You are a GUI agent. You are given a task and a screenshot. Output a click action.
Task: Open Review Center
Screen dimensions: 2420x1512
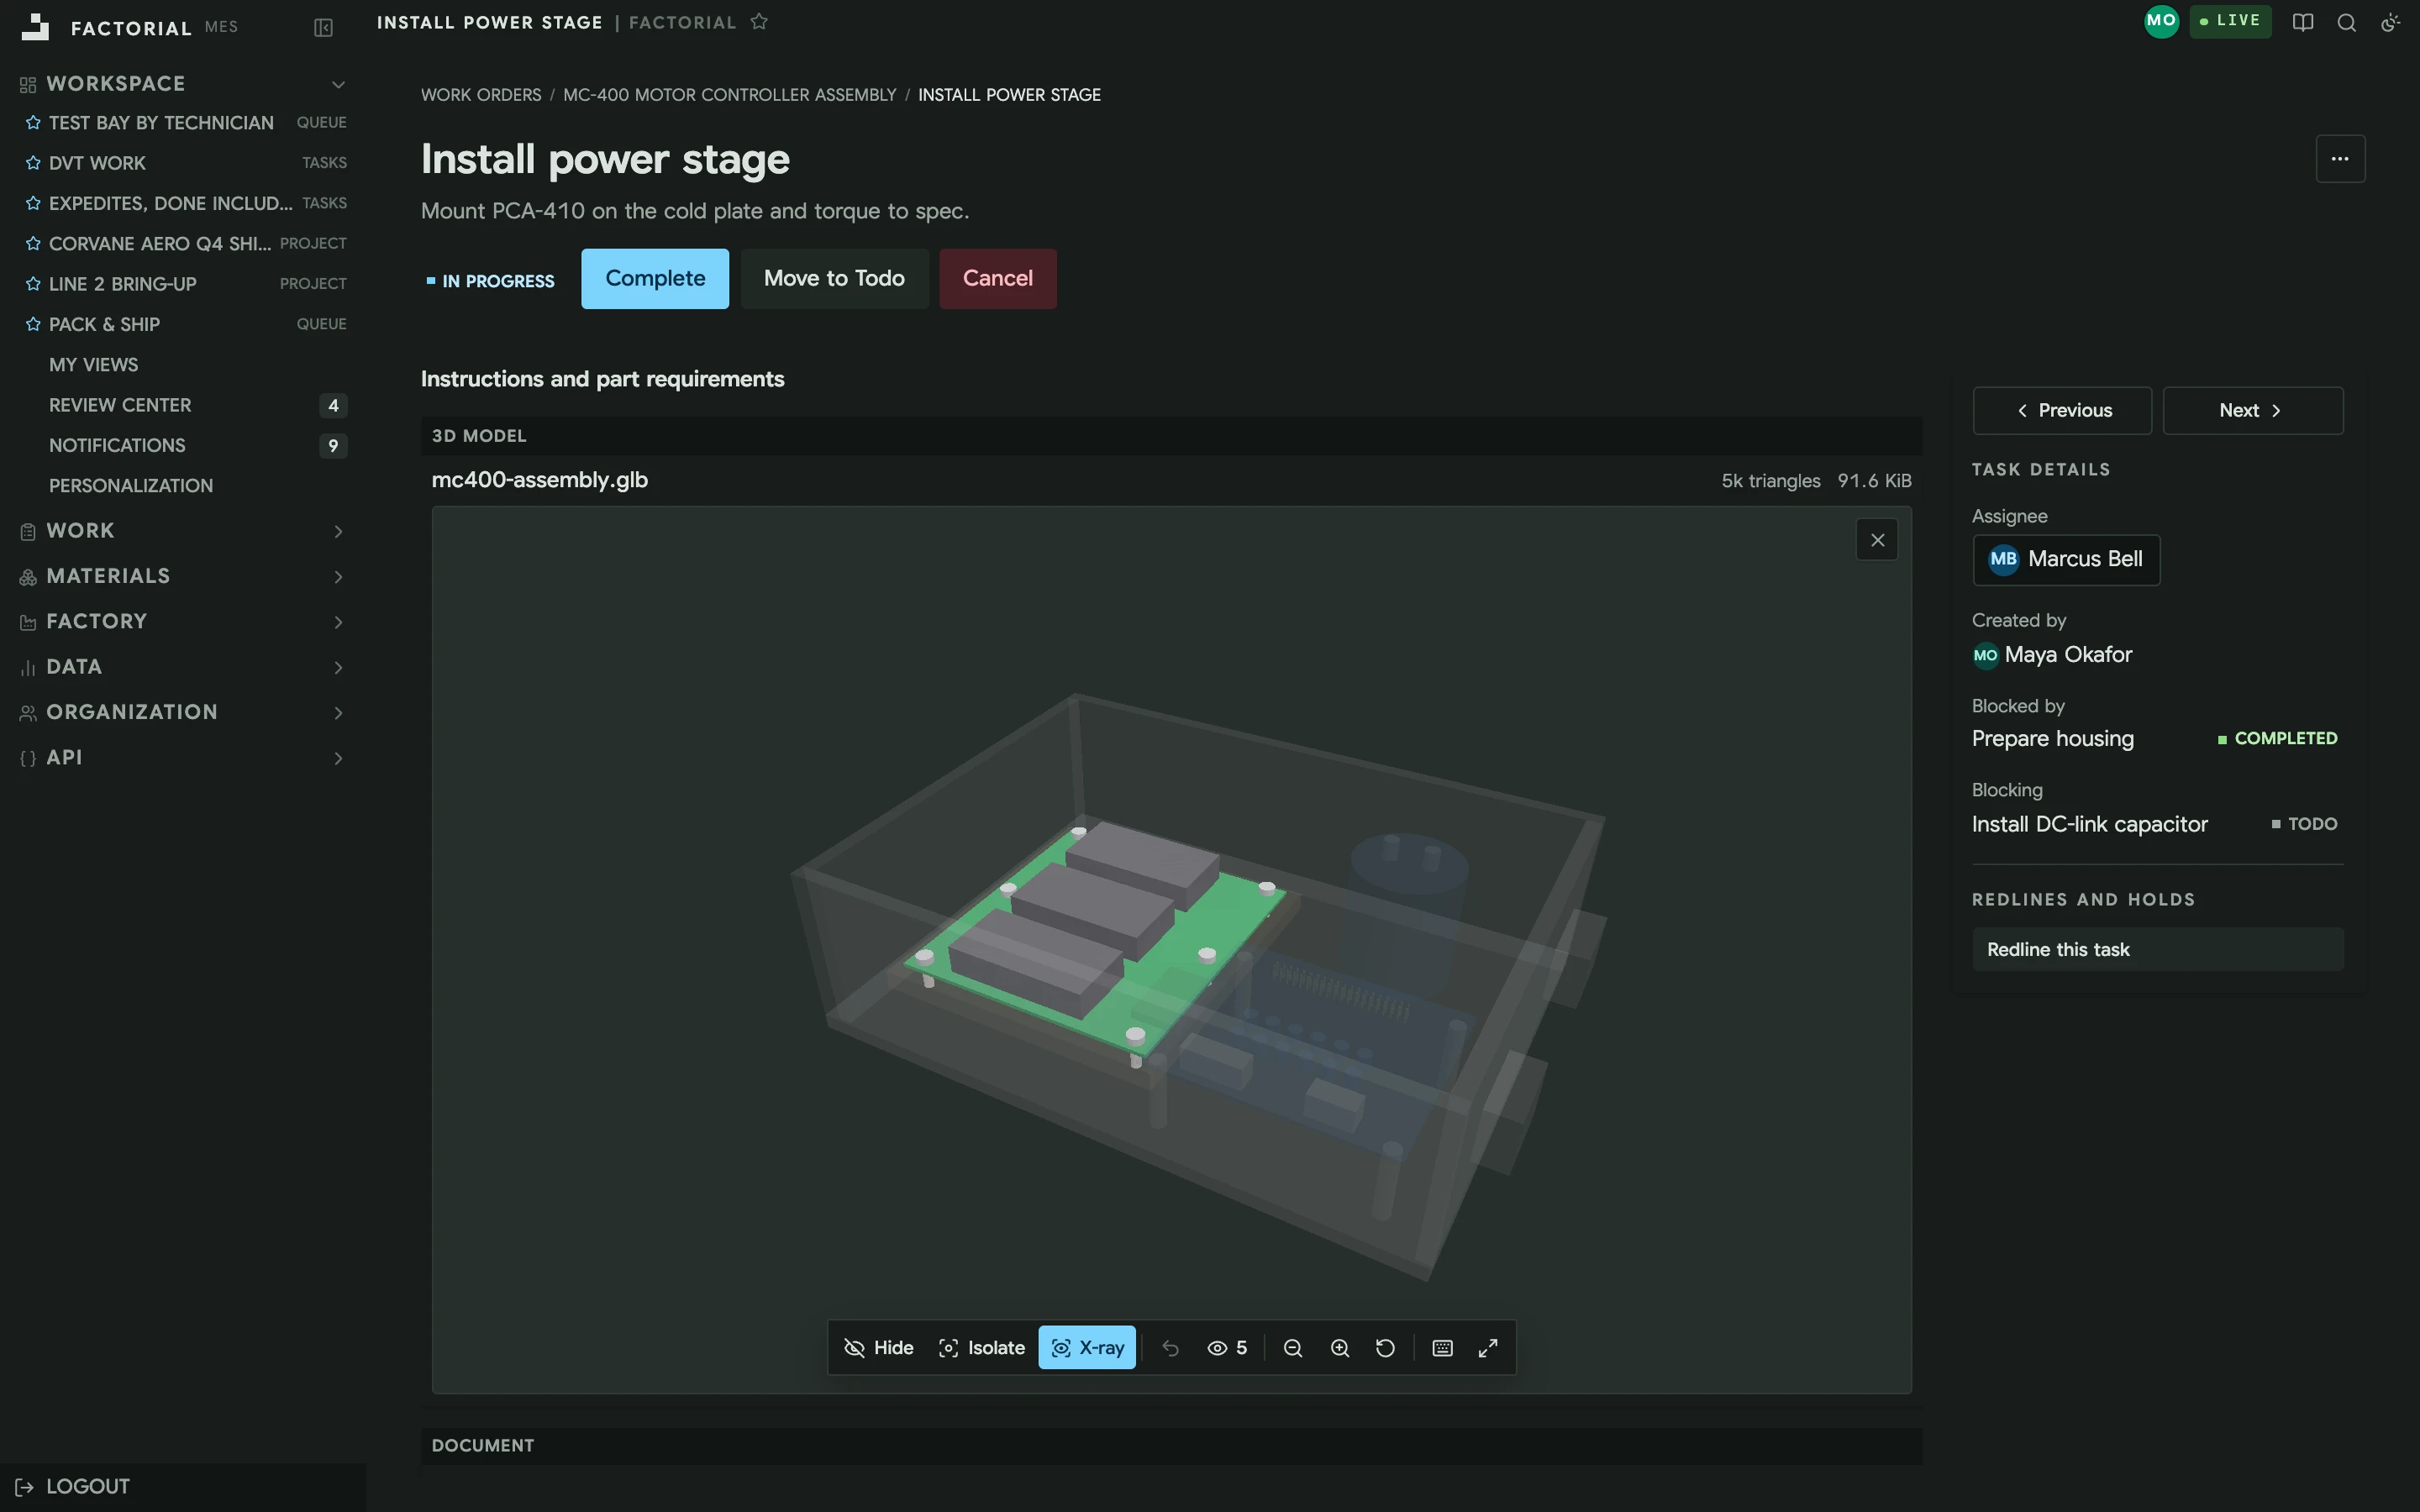120,405
